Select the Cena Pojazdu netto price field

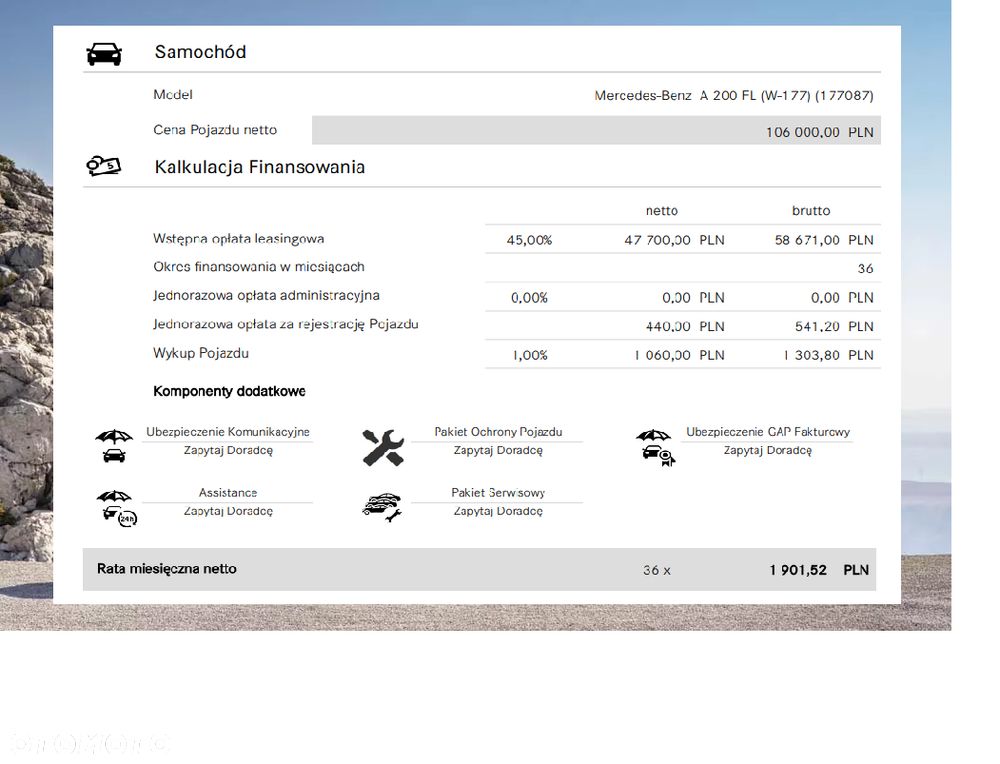pyautogui.click(x=596, y=131)
